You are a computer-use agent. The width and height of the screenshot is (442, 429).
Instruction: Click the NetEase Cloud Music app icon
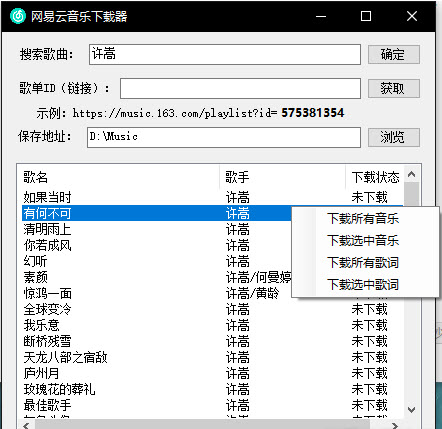(x=18, y=16)
